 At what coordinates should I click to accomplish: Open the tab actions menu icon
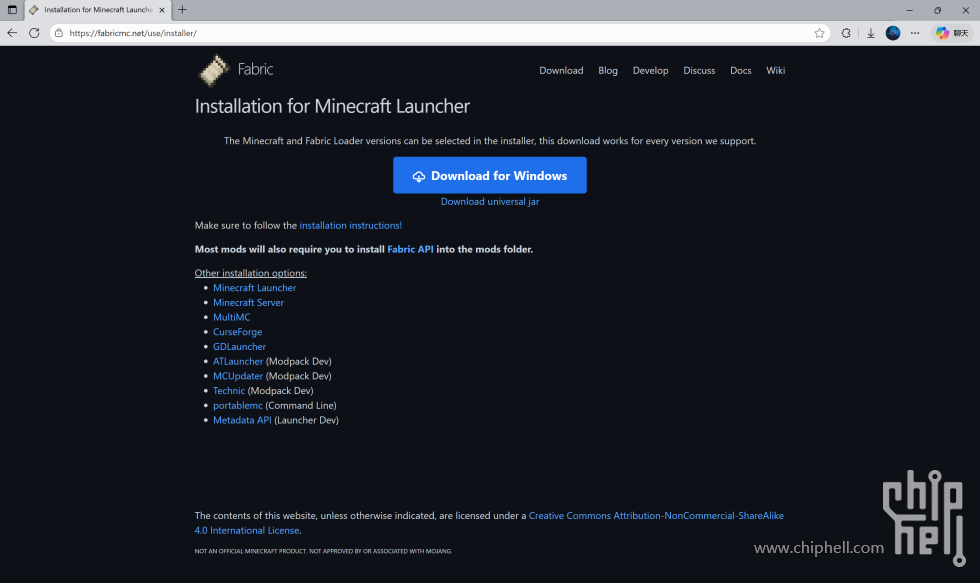pos(12,10)
